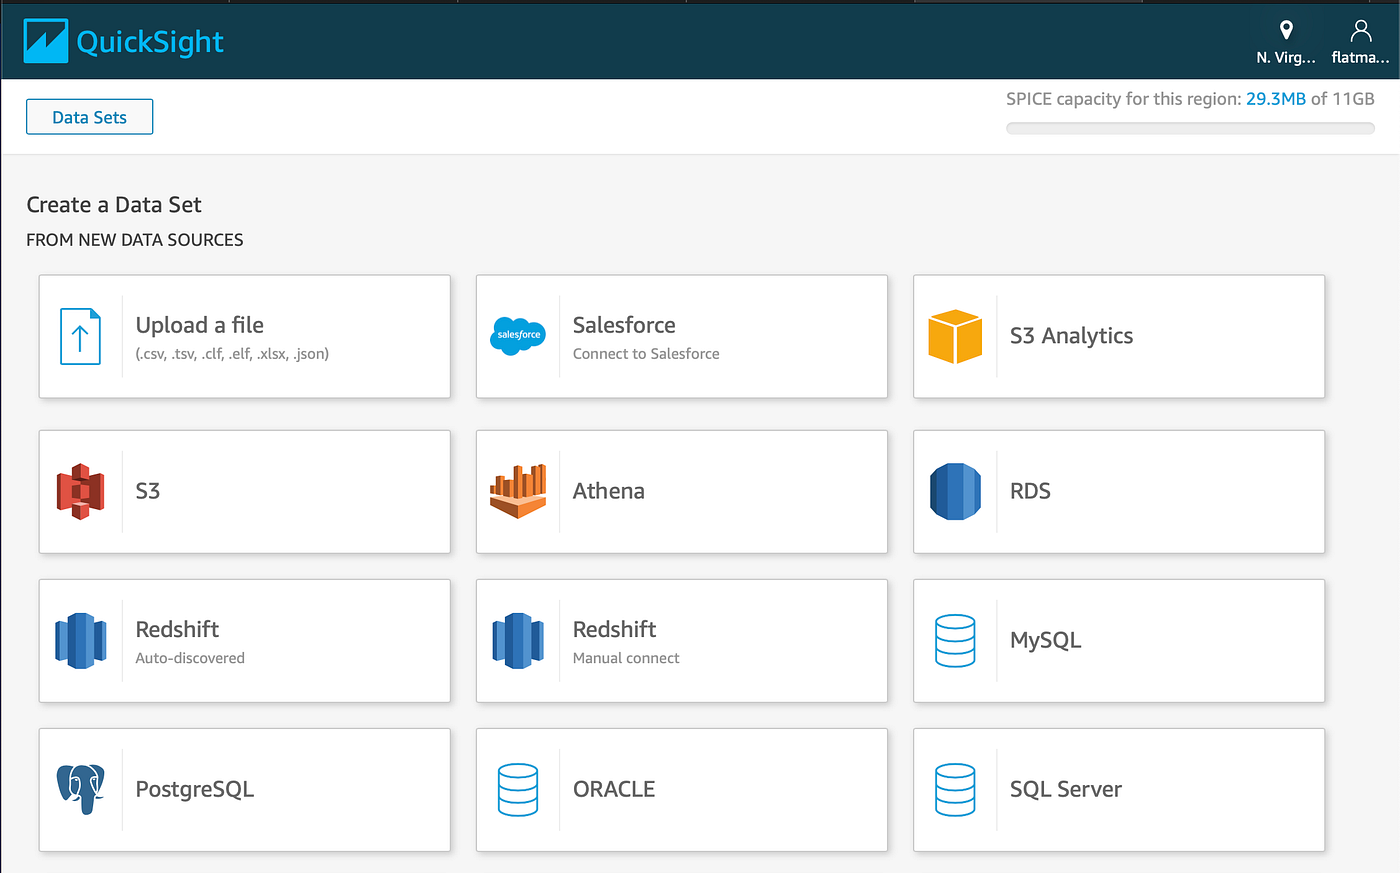Click the Upload a file card
Screen dimensions: 1400x873
click(244, 336)
